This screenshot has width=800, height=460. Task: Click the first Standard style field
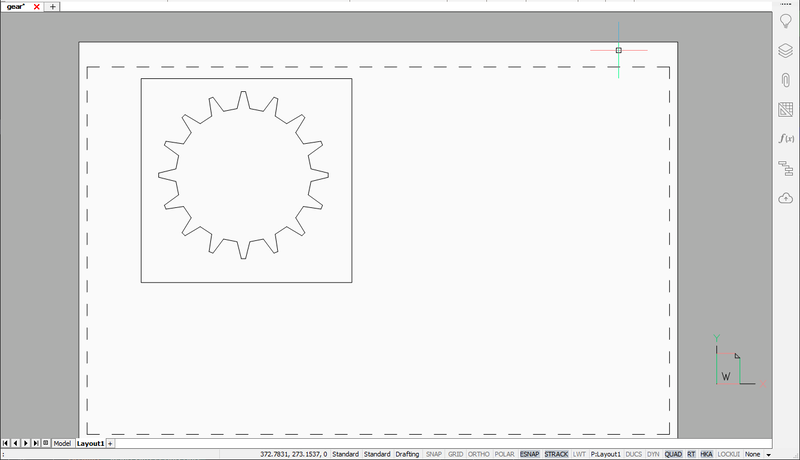pos(345,454)
